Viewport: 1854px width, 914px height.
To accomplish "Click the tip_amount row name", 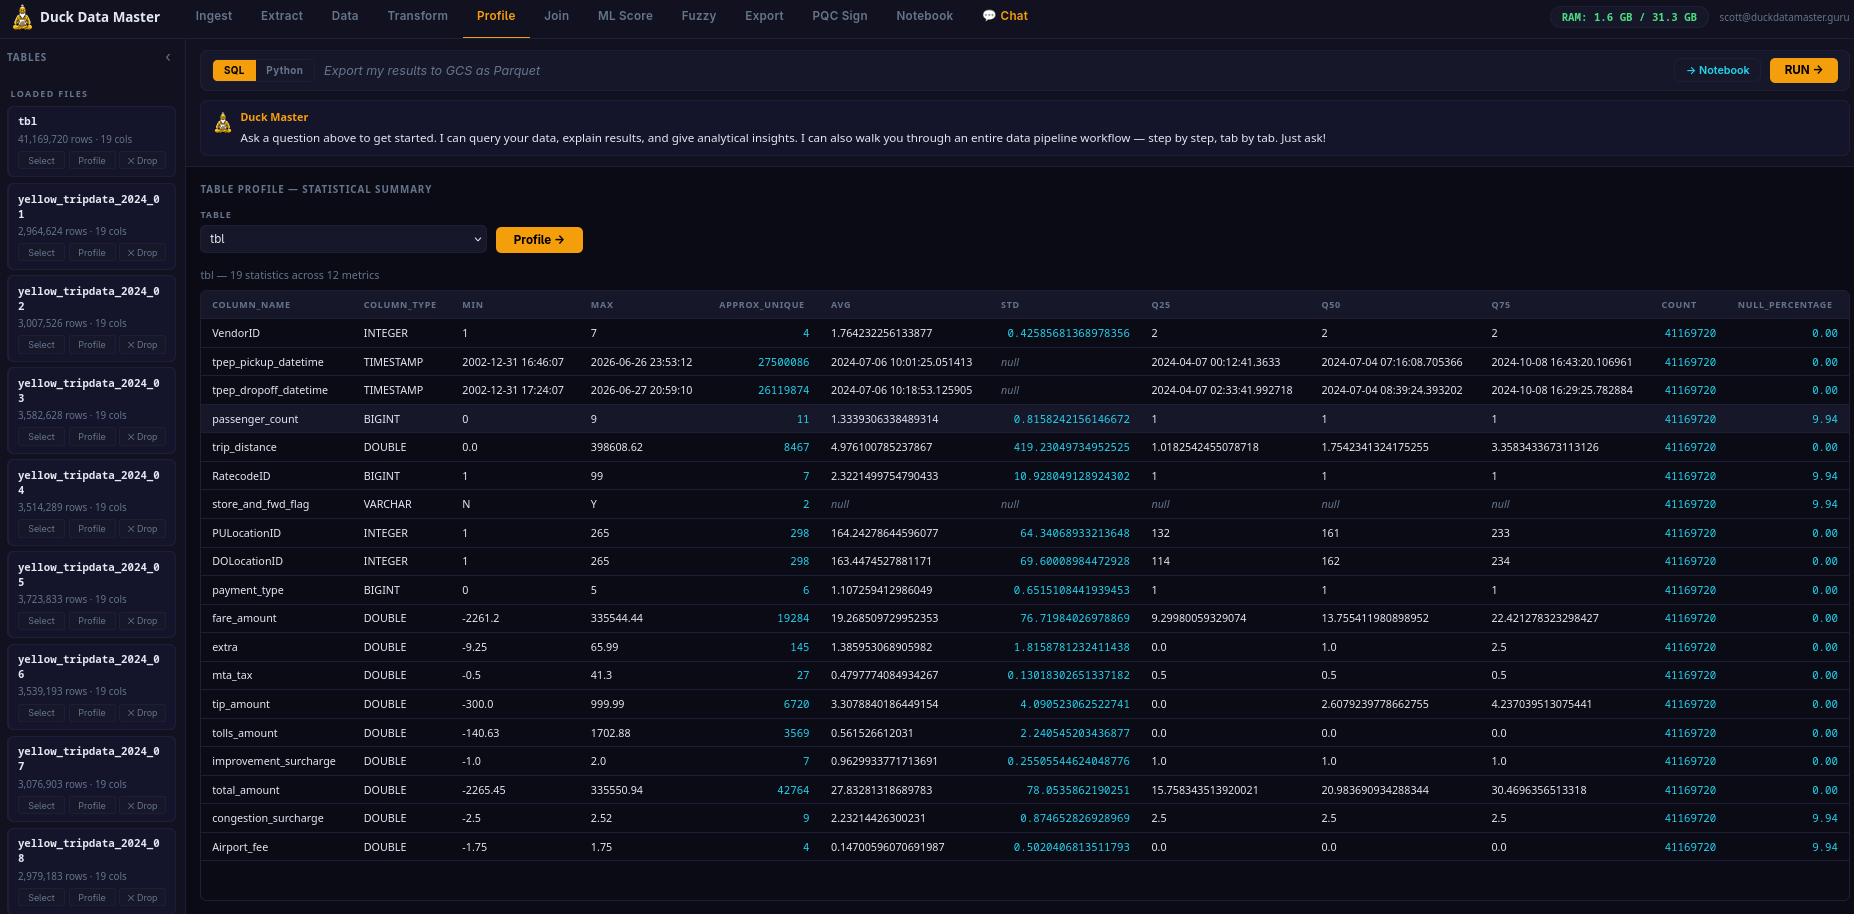I will click(x=241, y=704).
